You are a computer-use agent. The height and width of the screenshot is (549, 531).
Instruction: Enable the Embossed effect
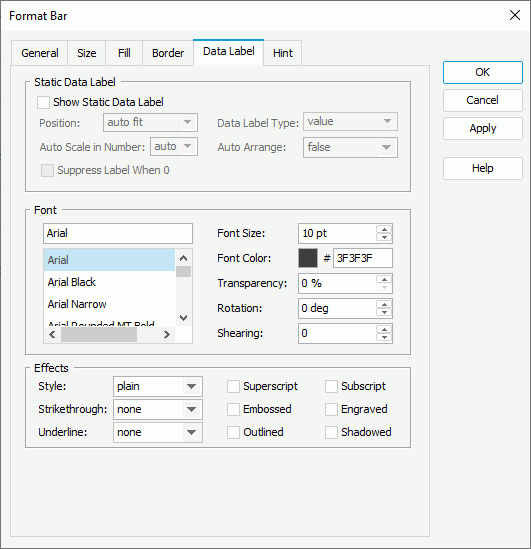coord(233,409)
